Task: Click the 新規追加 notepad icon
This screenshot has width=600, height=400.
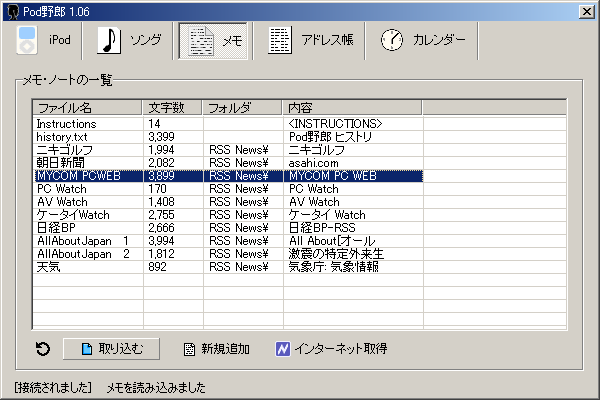Action: point(189,349)
